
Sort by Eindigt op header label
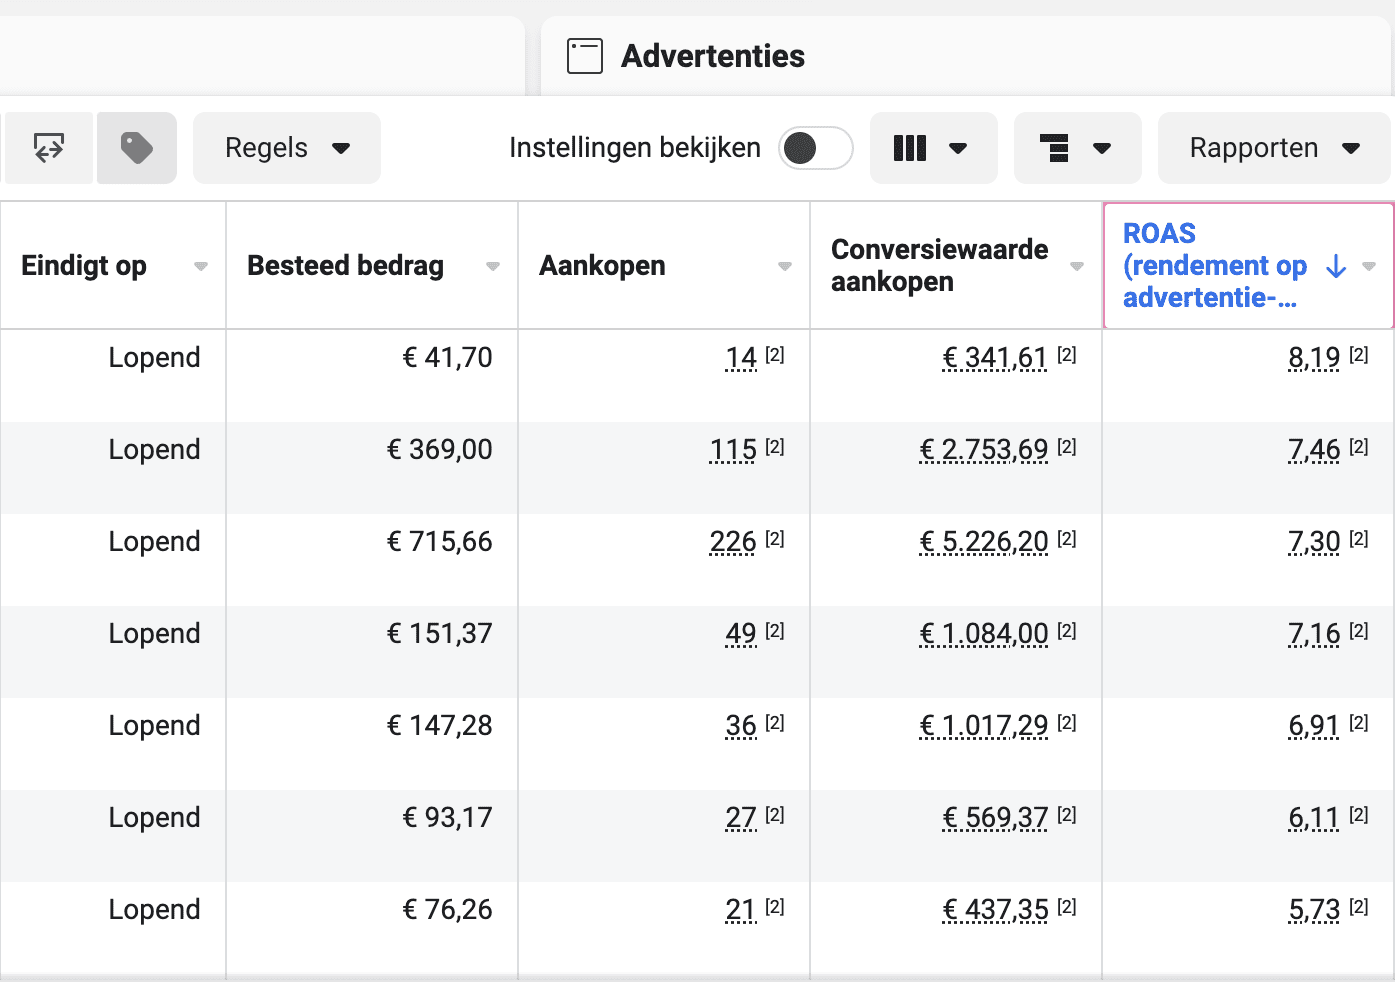pos(84,265)
